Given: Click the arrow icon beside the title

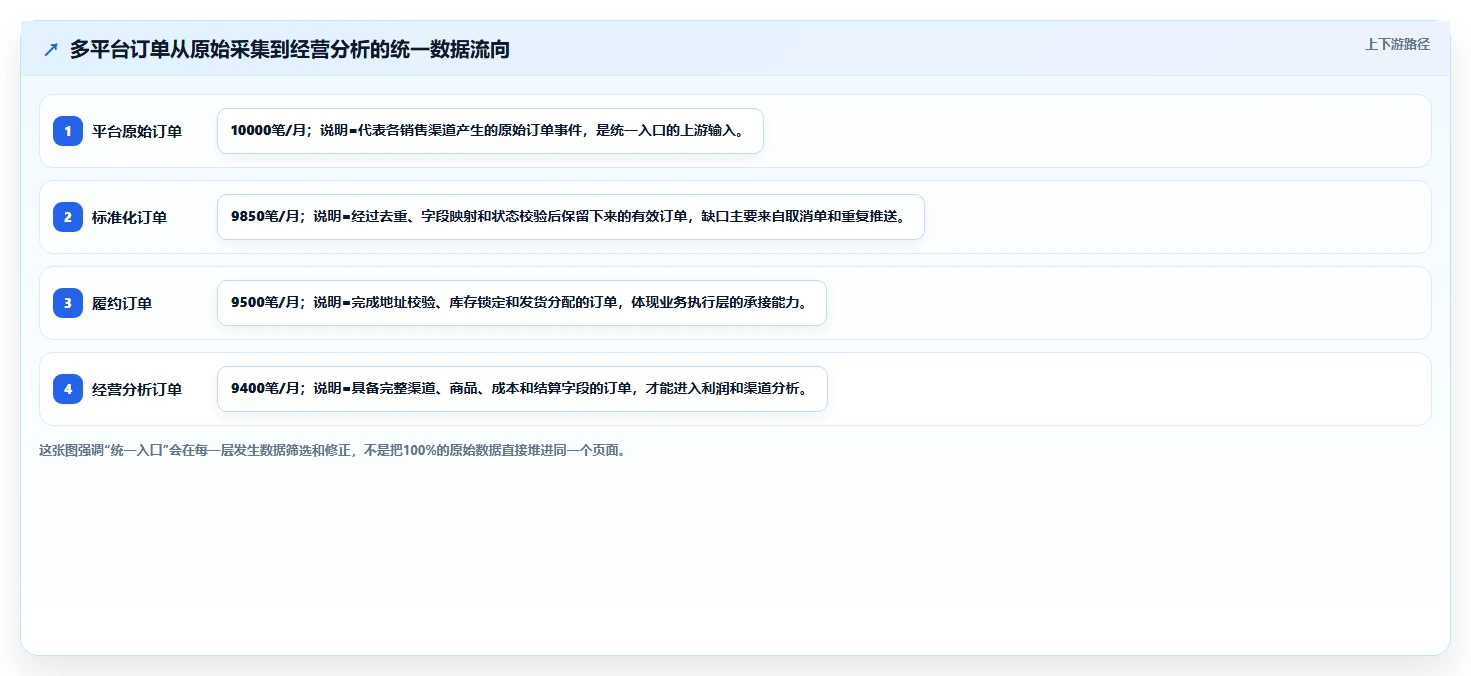Looking at the screenshot, I should (x=51, y=49).
